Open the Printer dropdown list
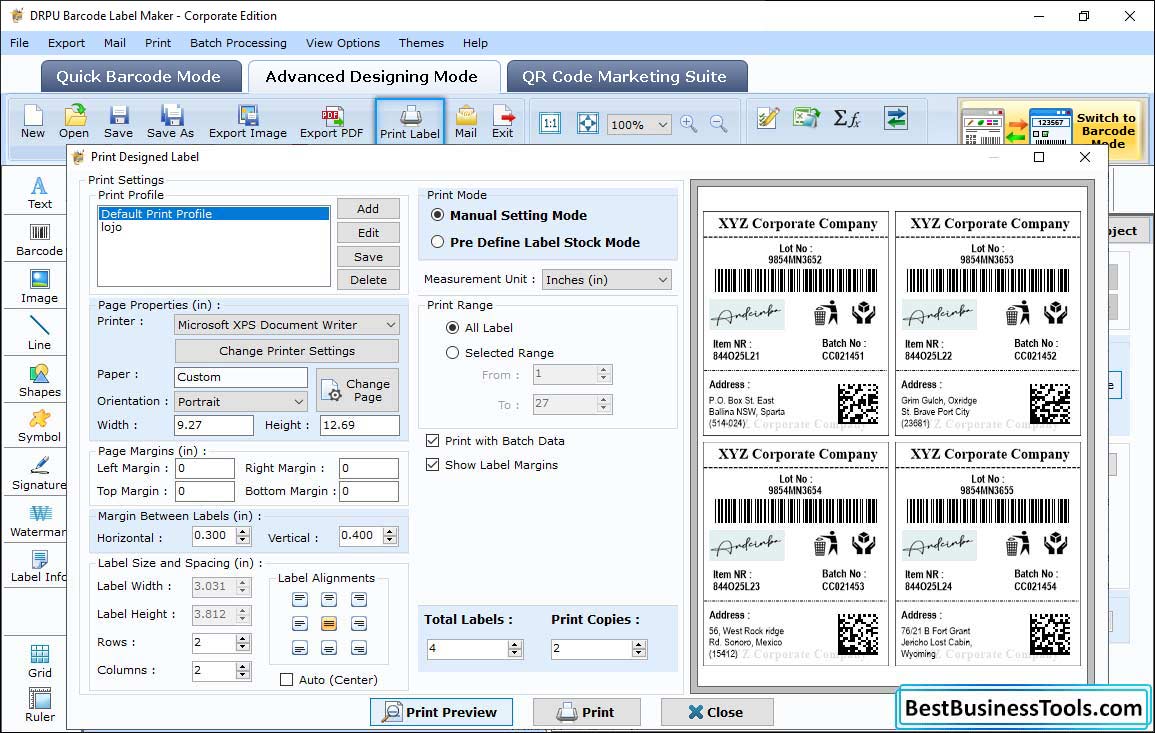Image resolution: width=1155 pixels, height=733 pixels. (287, 325)
